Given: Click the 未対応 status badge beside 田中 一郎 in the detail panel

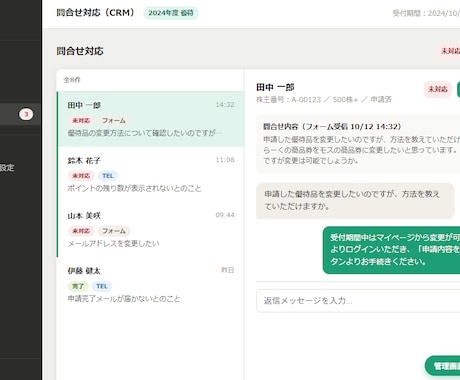Looking at the screenshot, I should [x=438, y=89].
